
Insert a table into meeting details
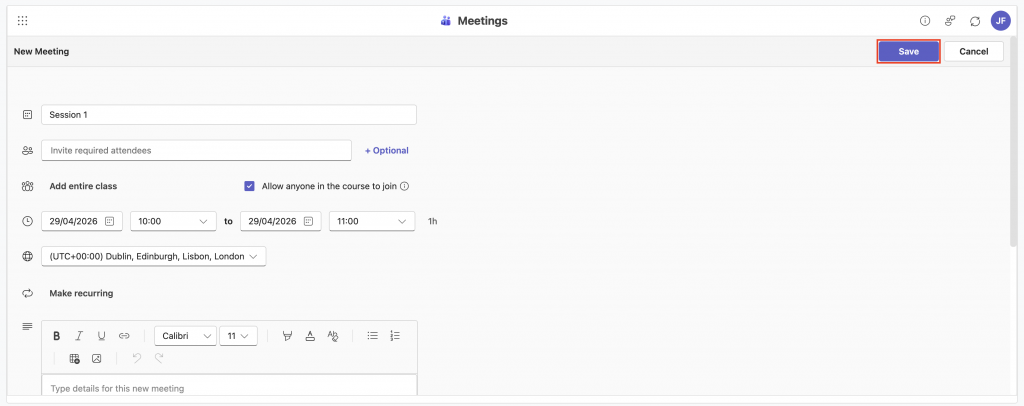[x=74, y=358]
